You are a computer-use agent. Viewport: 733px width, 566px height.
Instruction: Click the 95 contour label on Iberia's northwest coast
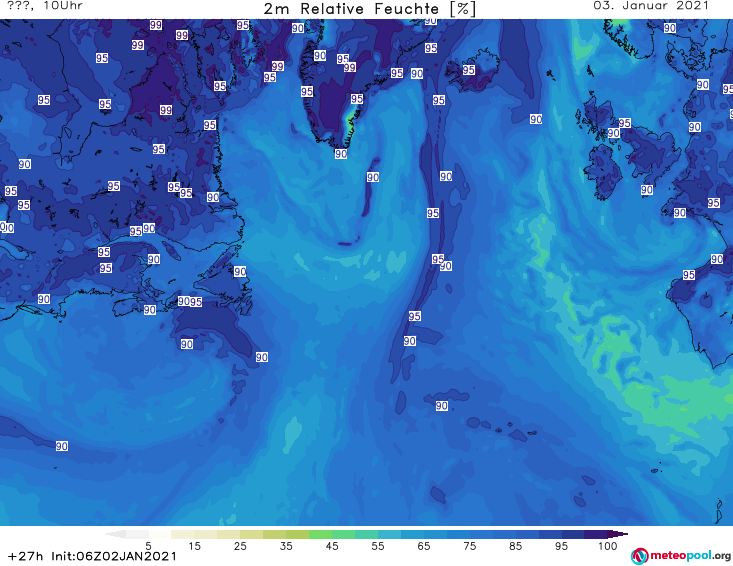click(x=689, y=275)
